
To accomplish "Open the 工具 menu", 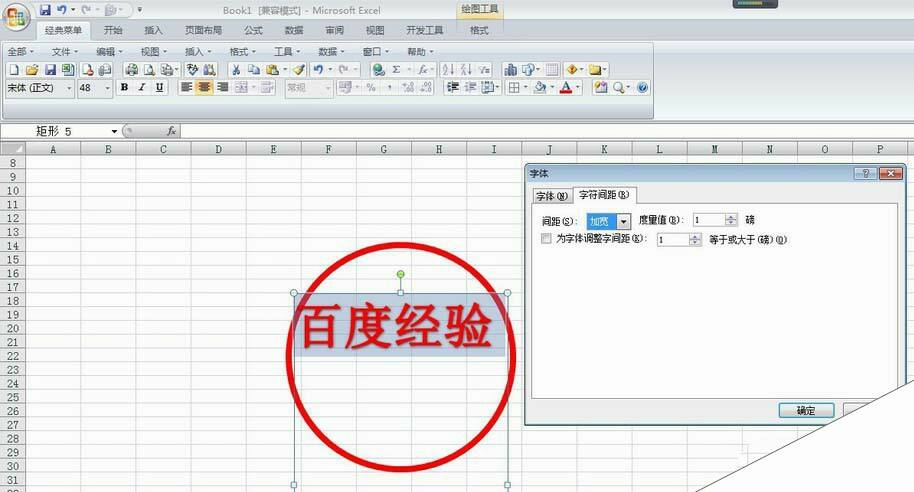I will (x=287, y=52).
